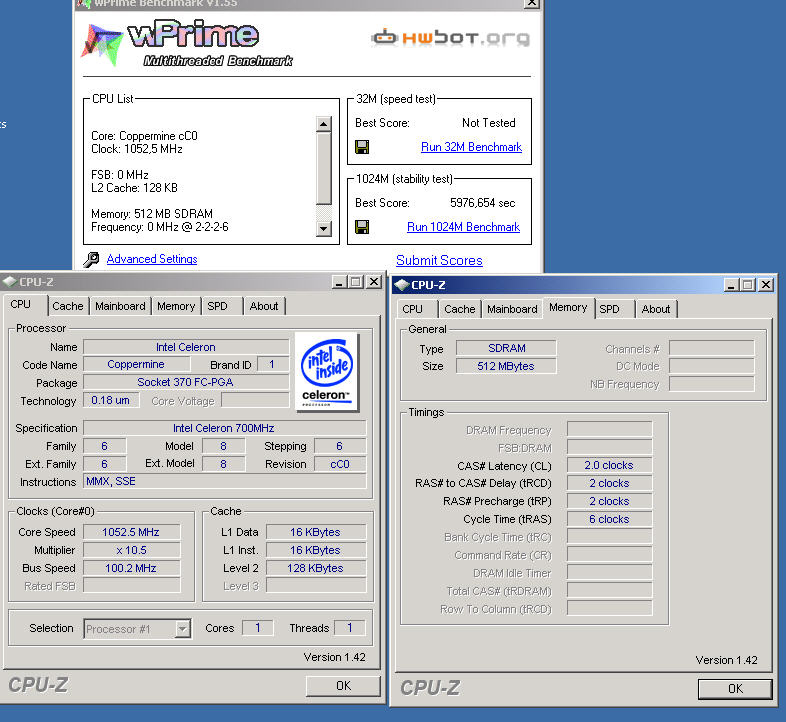Click the CPU List scroll down arrow
The image size is (786, 722).
point(324,229)
